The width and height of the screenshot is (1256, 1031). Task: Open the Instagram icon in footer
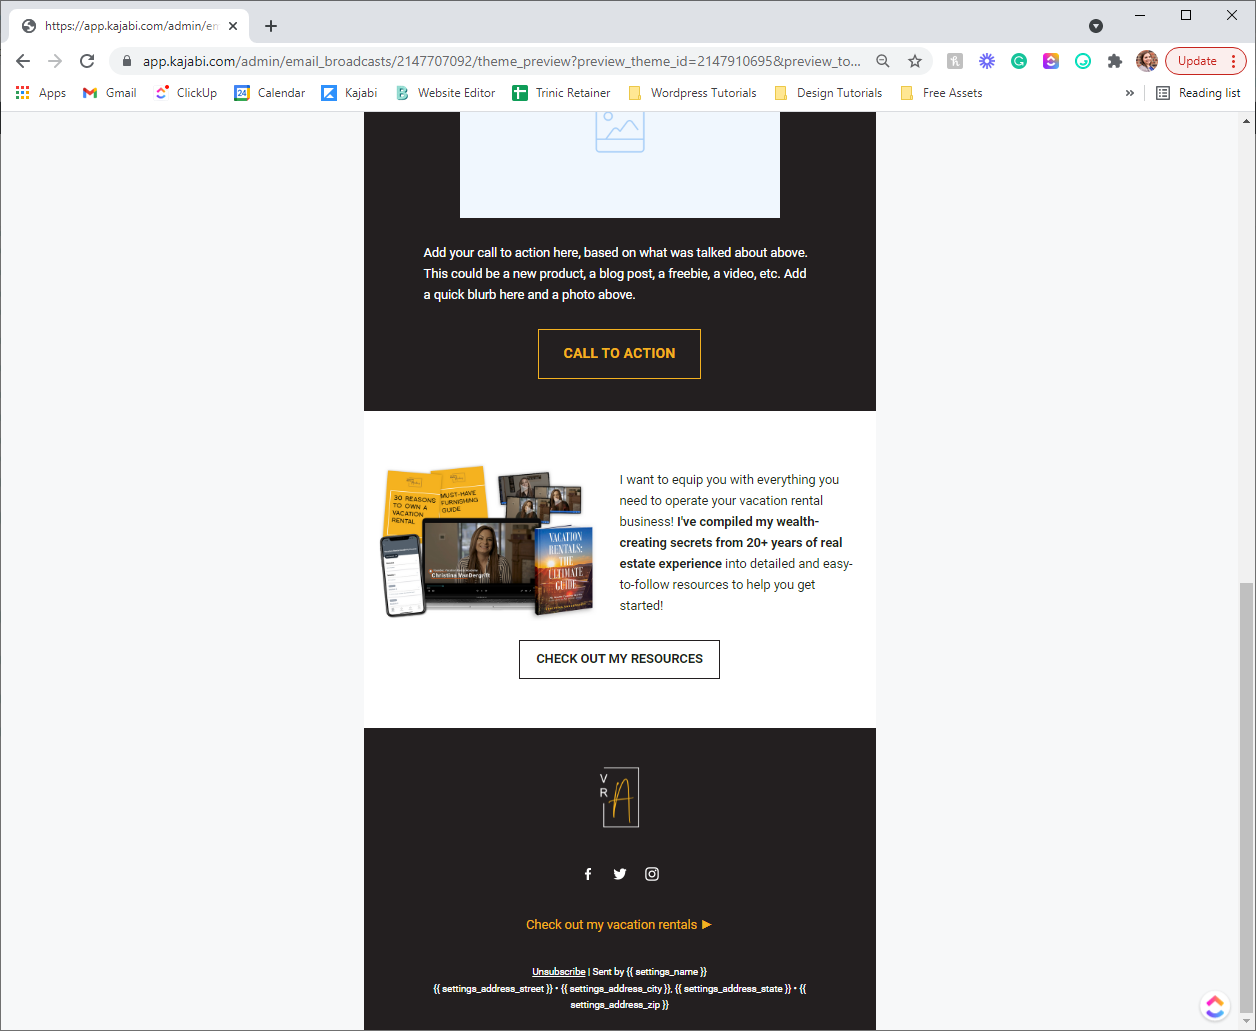(x=652, y=874)
